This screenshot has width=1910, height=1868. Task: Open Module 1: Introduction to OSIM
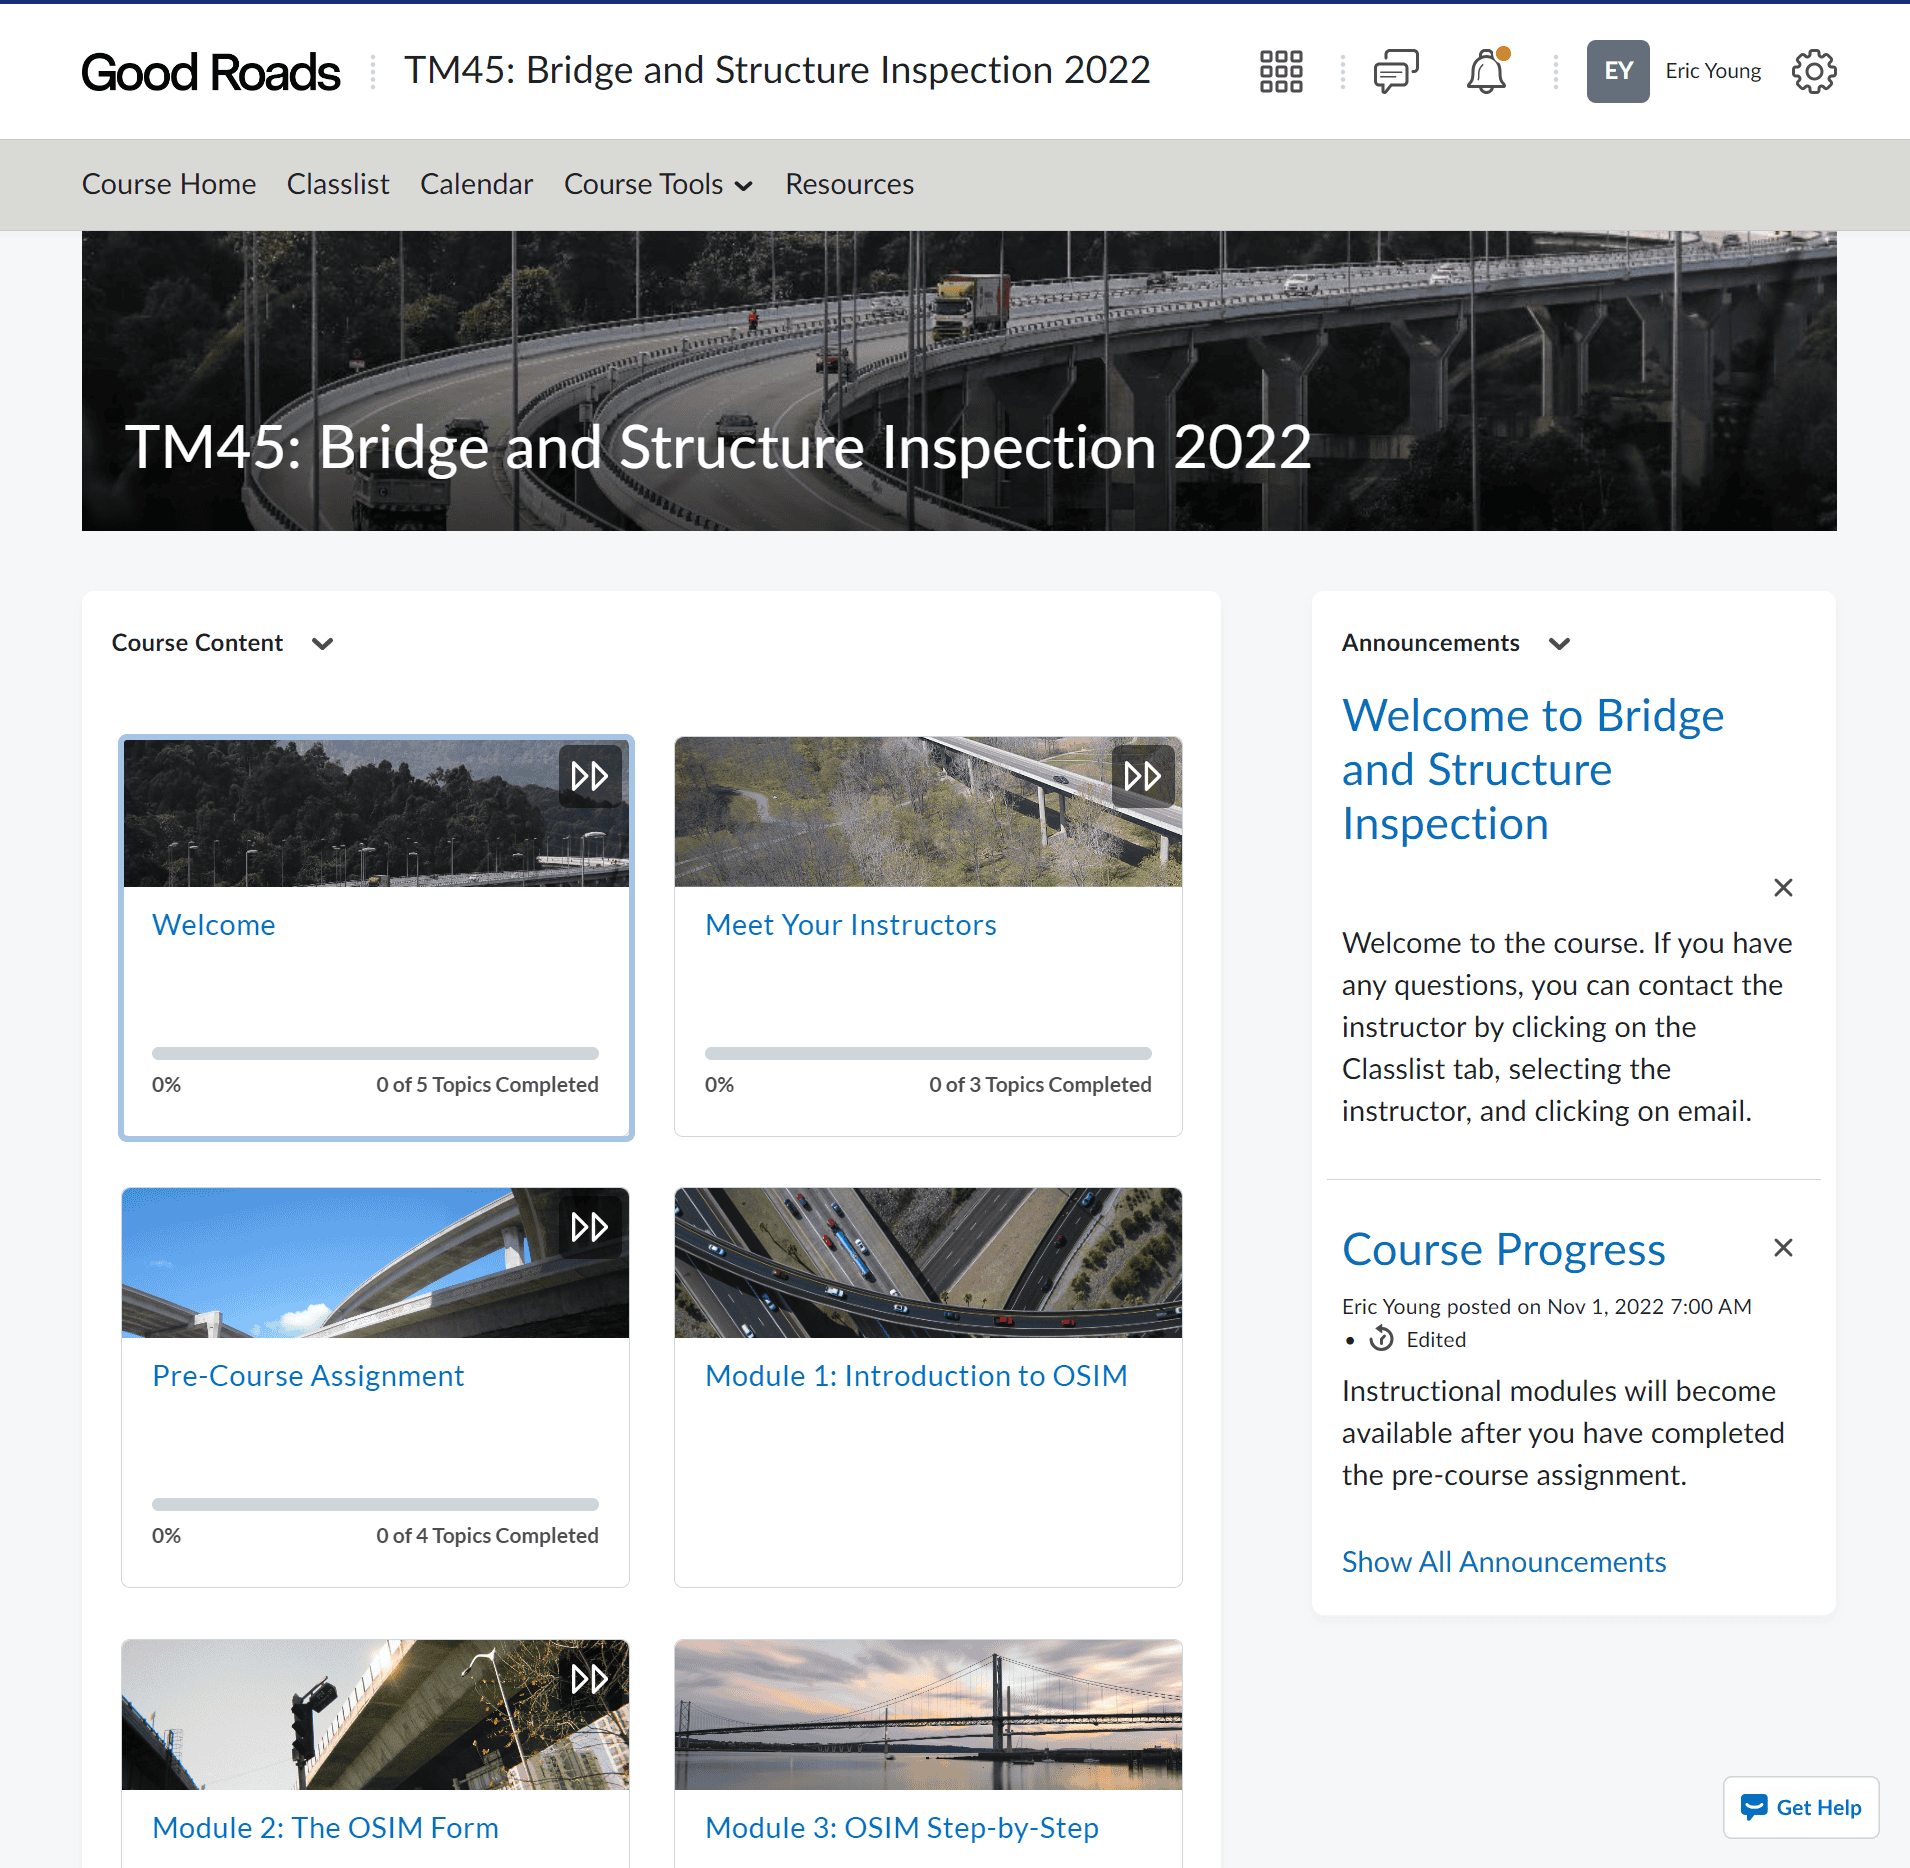(x=915, y=1376)
